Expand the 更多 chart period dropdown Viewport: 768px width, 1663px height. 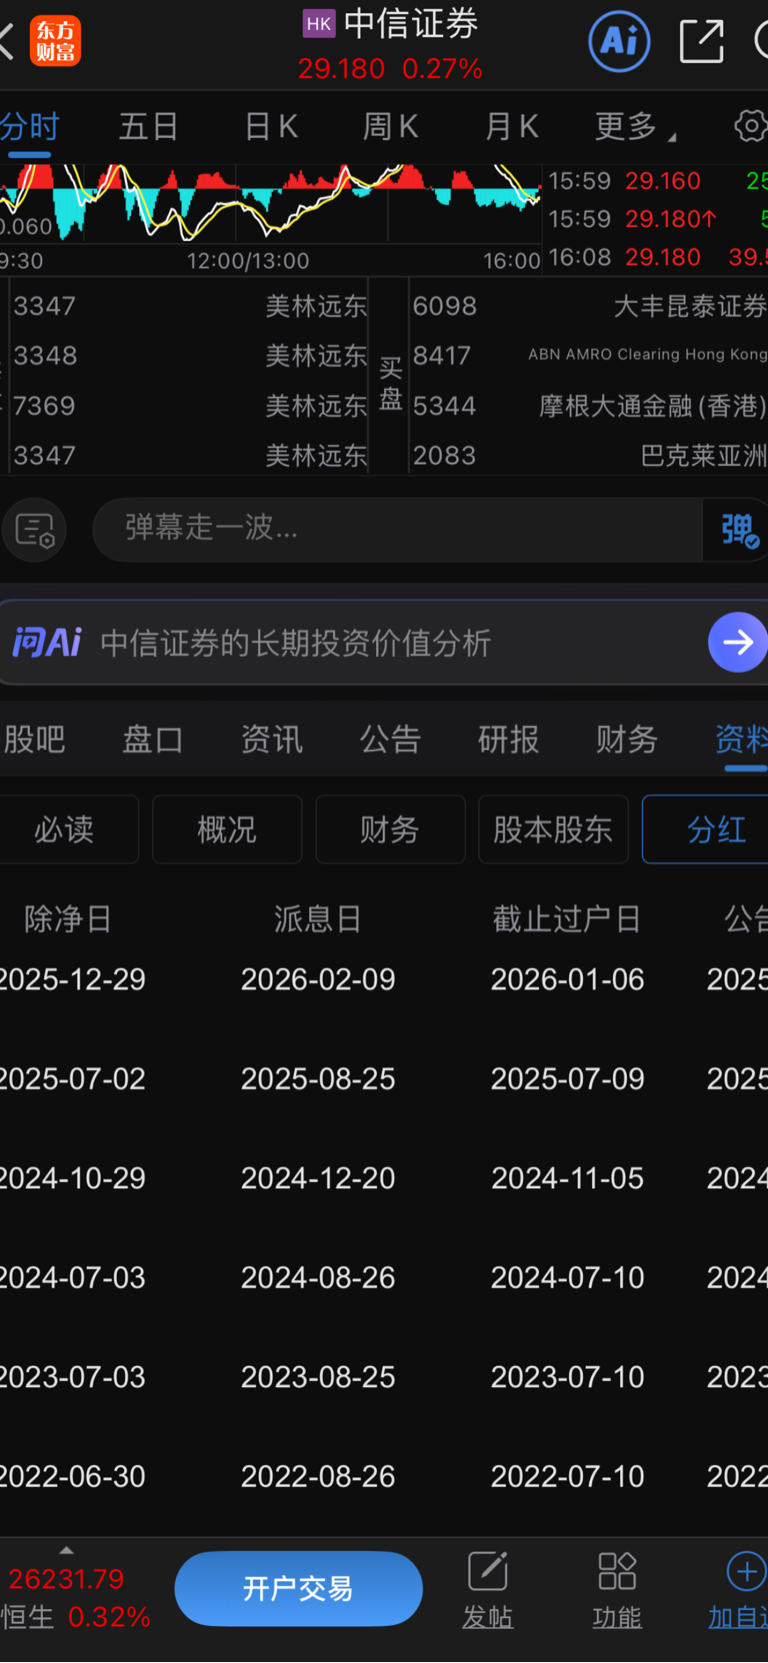point(635,127)
